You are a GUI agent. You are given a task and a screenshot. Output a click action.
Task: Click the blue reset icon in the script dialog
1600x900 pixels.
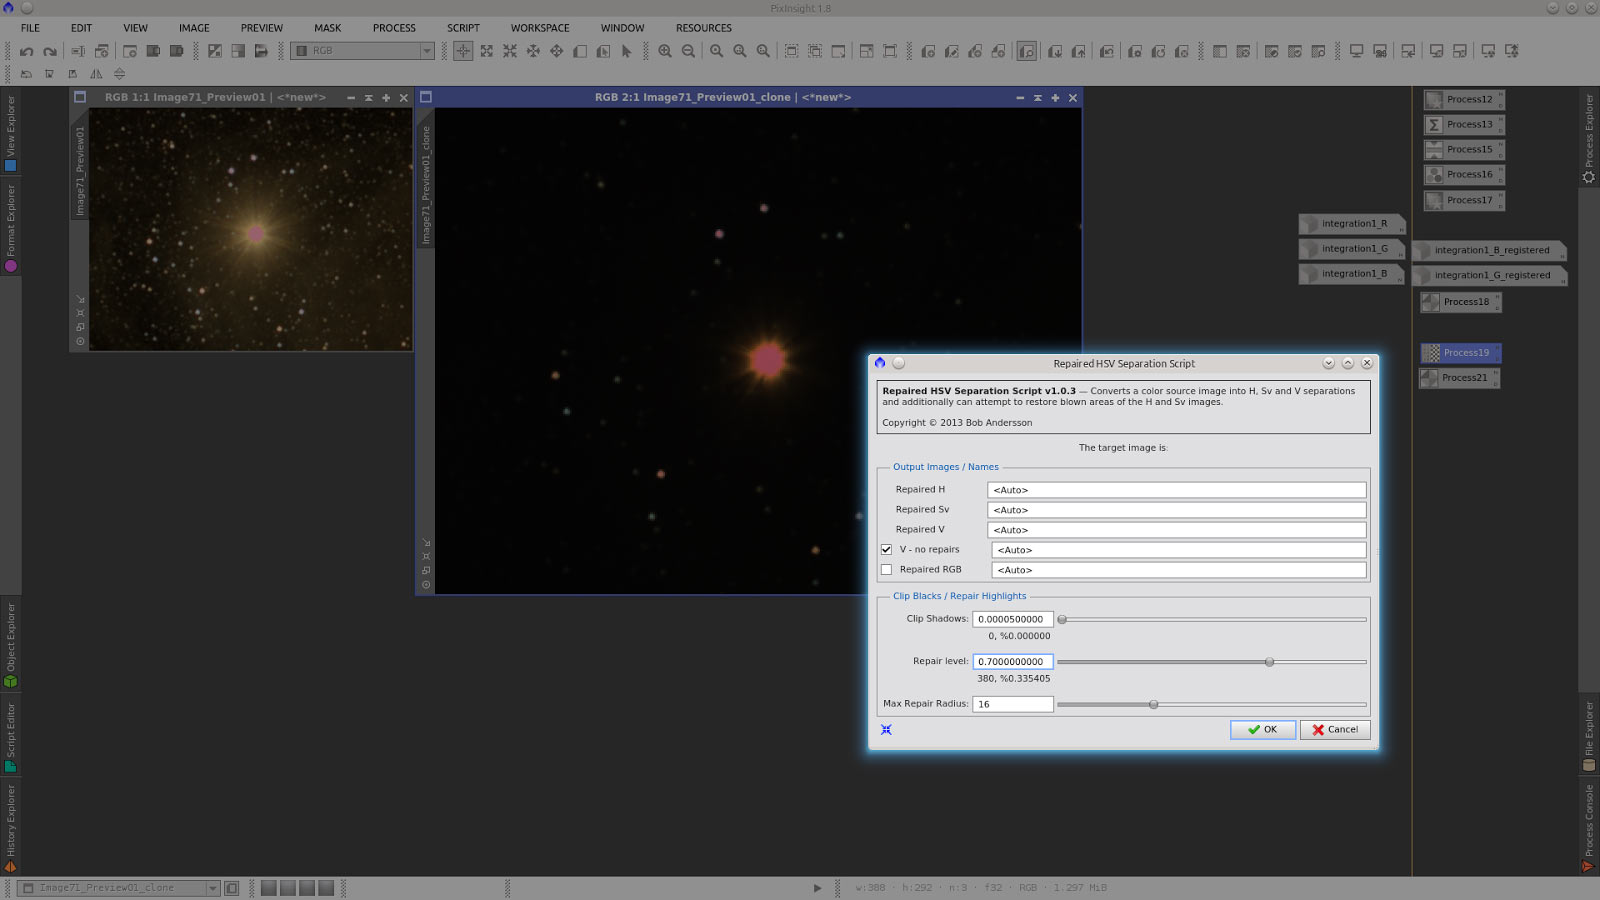(x=886, y=730)
